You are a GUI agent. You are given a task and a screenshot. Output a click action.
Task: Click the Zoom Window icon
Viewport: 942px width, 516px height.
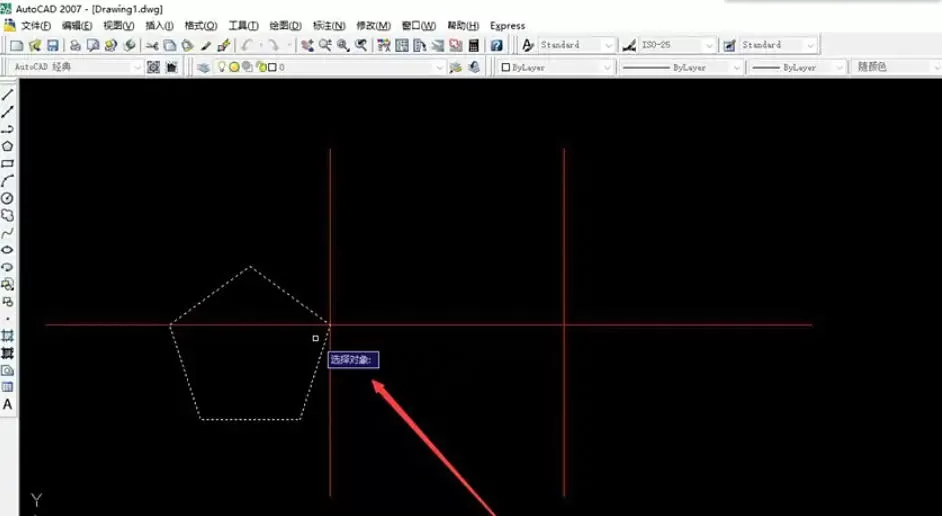(343, 45)
